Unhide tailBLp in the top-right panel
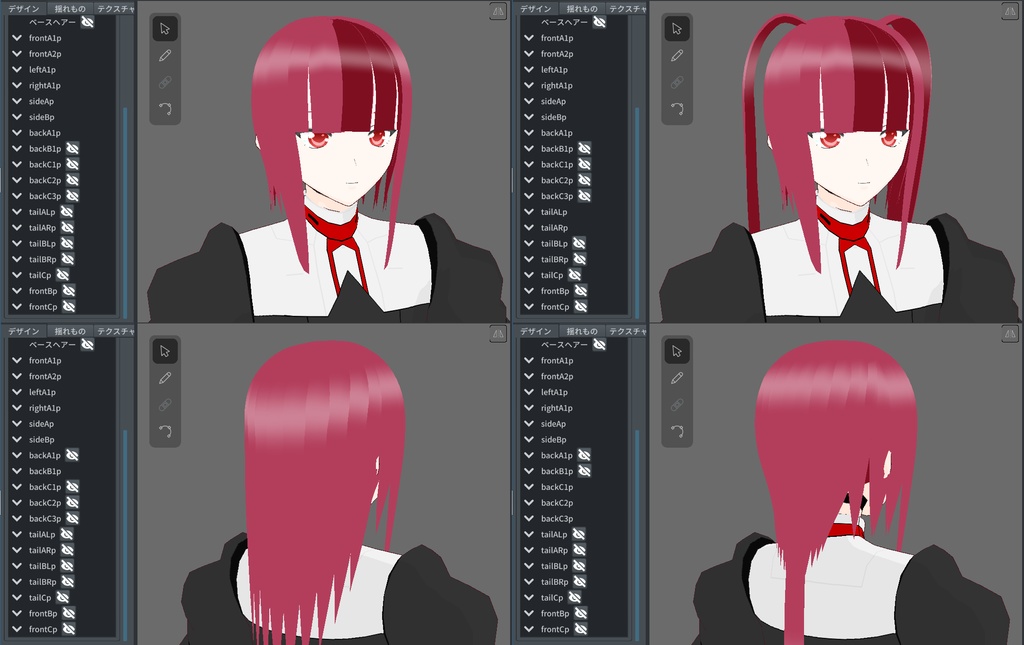Screen dimensions: 1024x645 (x=579, y=244)
